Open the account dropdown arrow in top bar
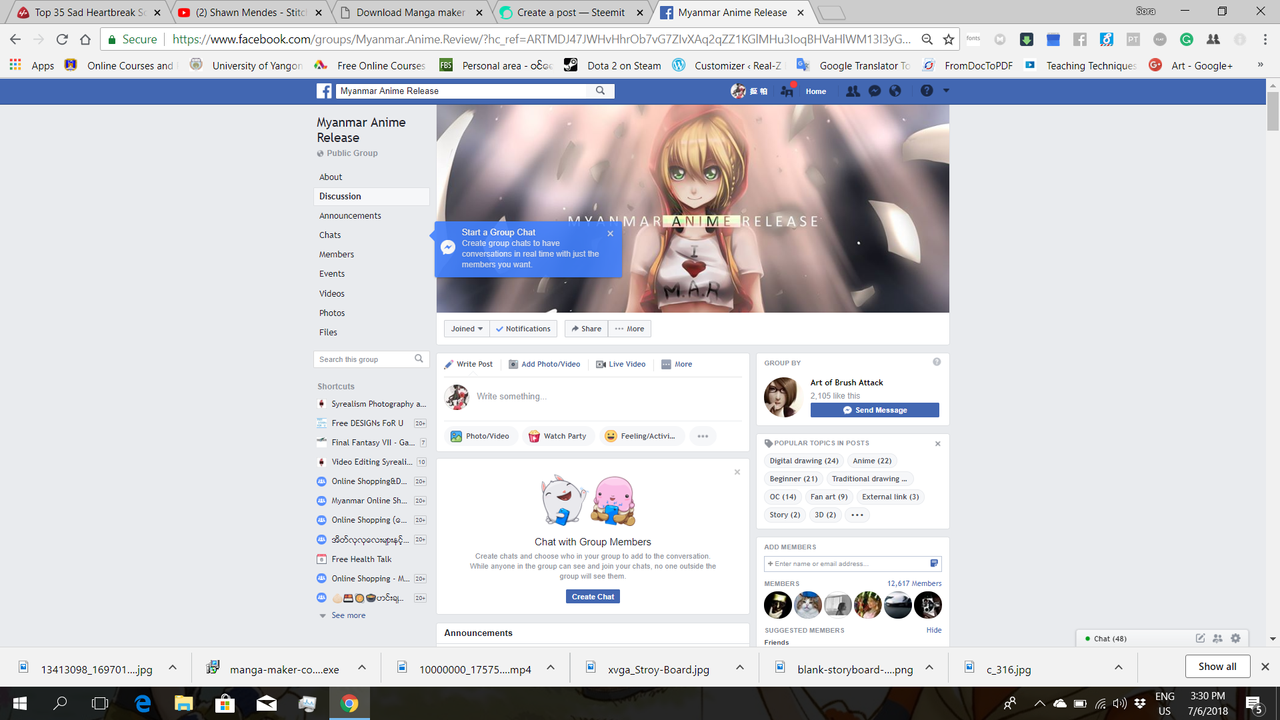 pyautogui.click(x=946, y=91)
